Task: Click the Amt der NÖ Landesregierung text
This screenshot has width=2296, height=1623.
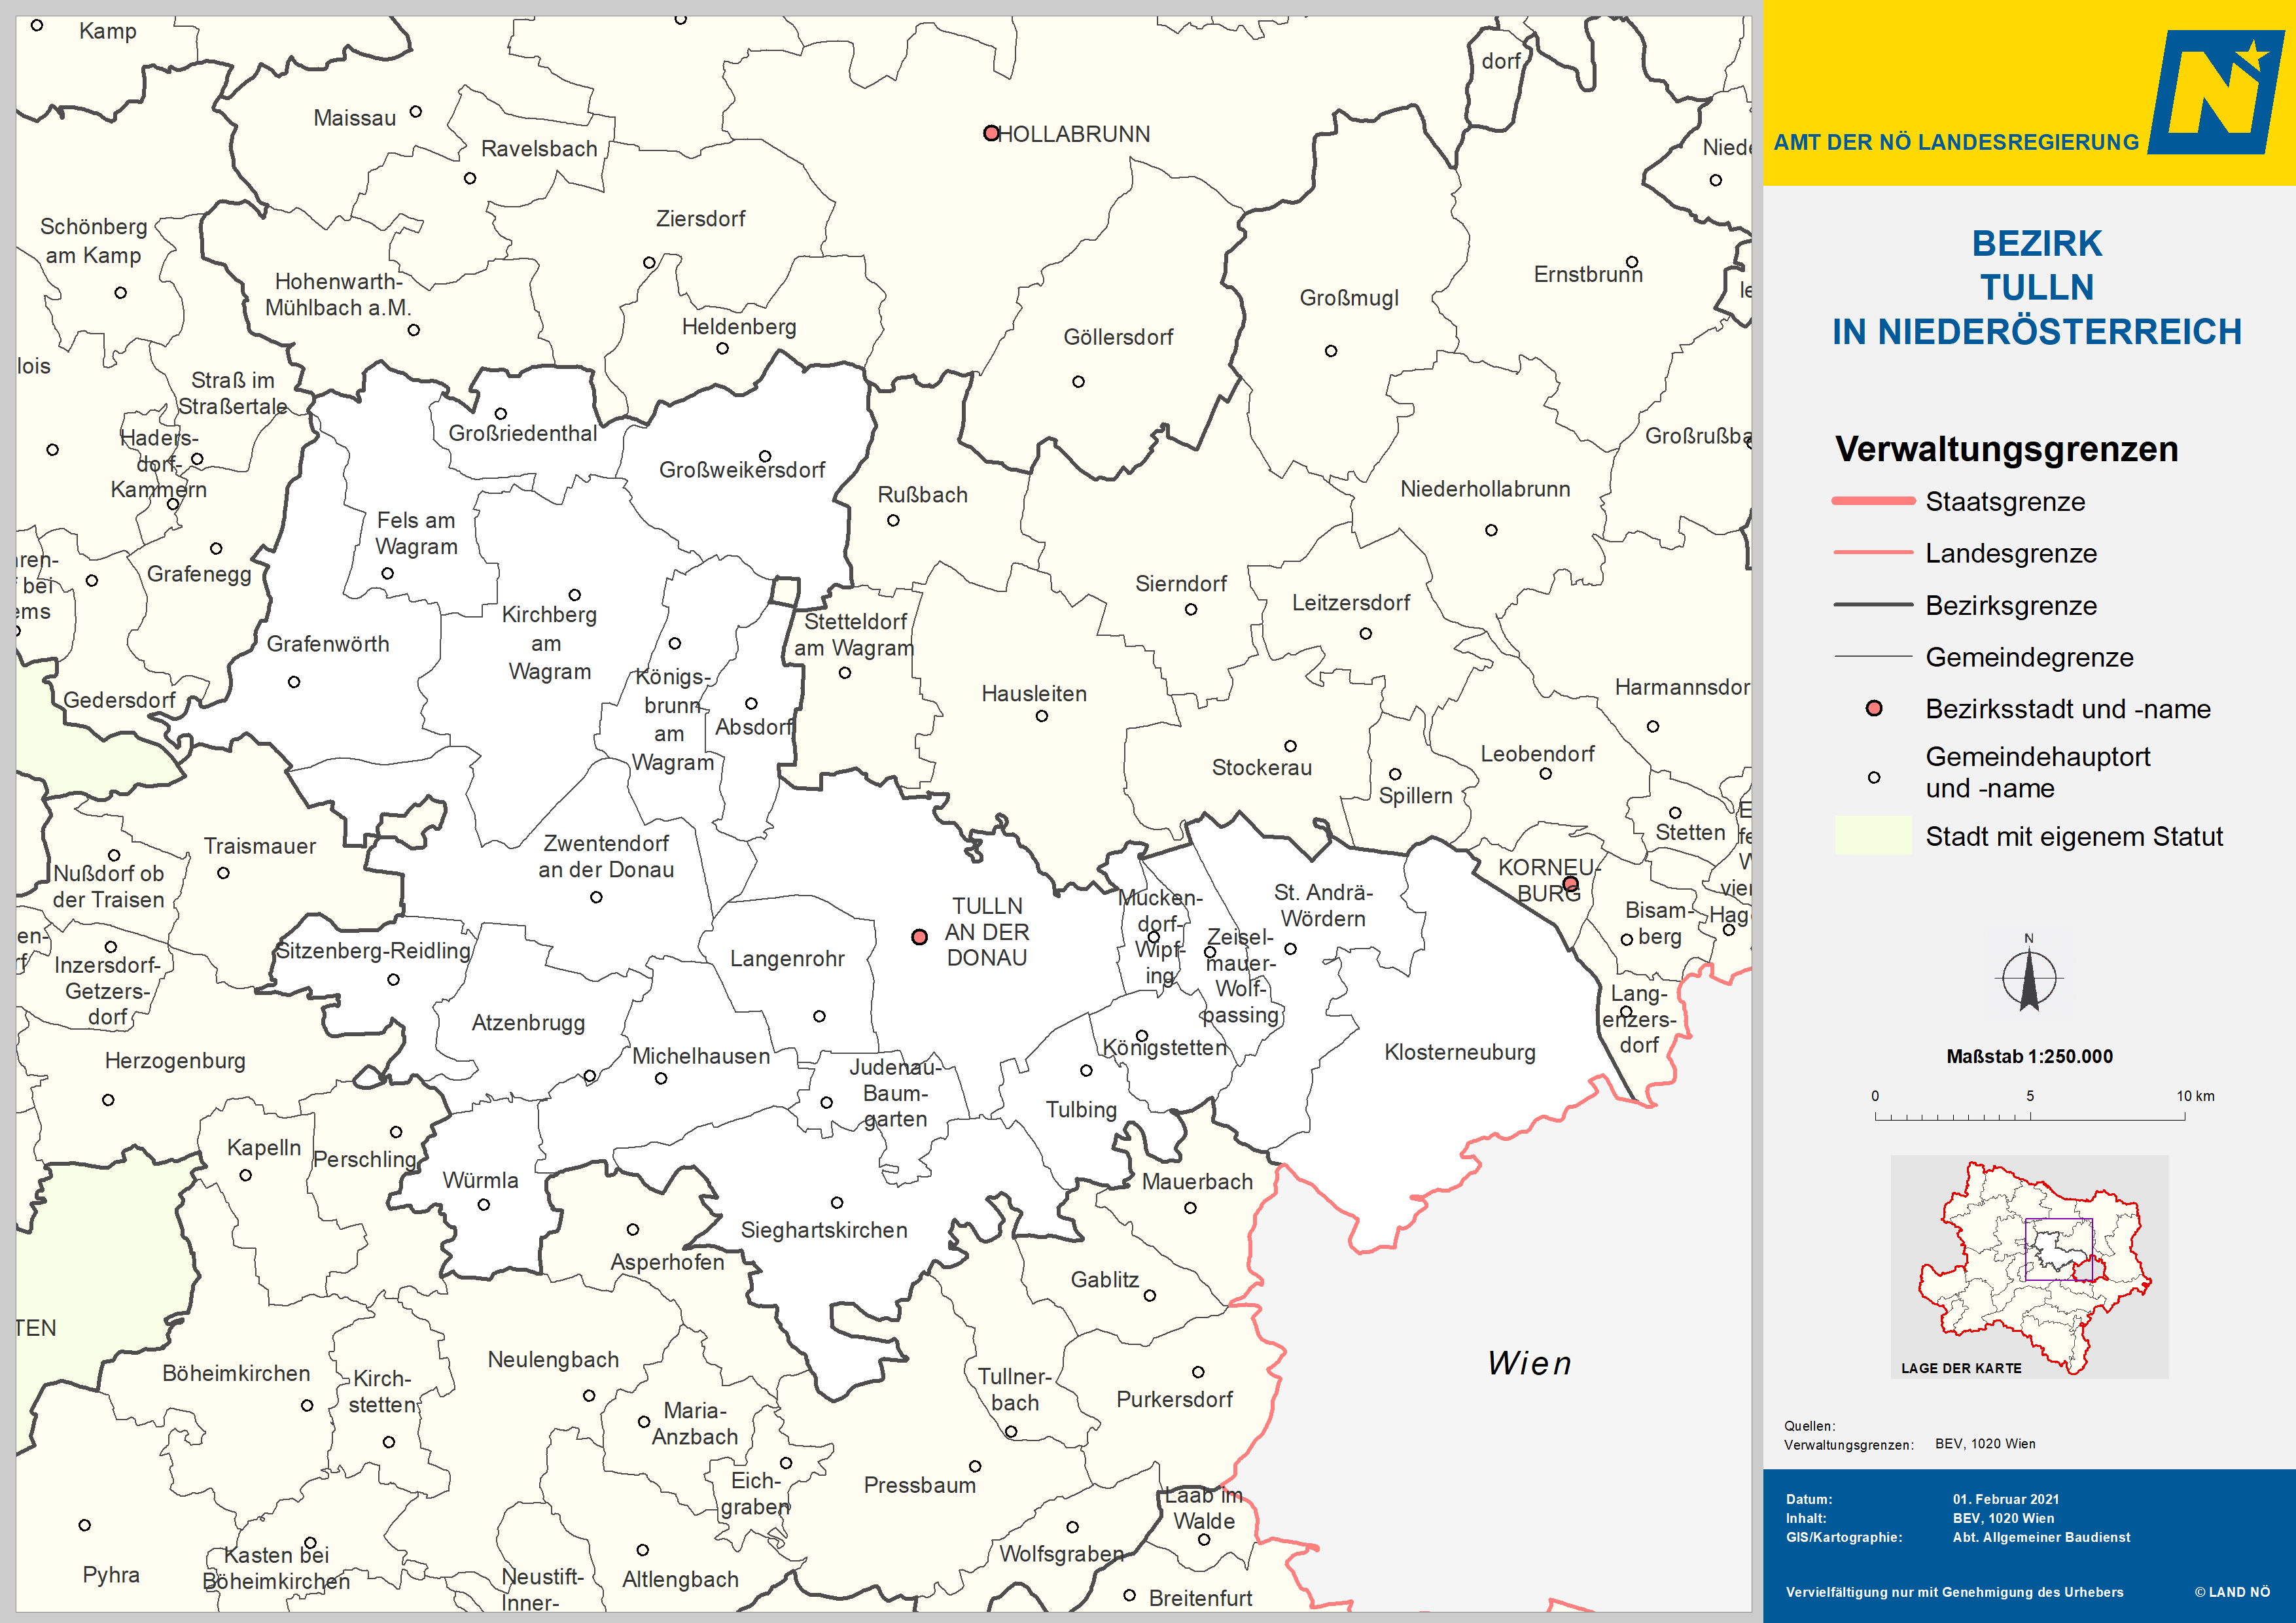Action: click(1956, 142)
